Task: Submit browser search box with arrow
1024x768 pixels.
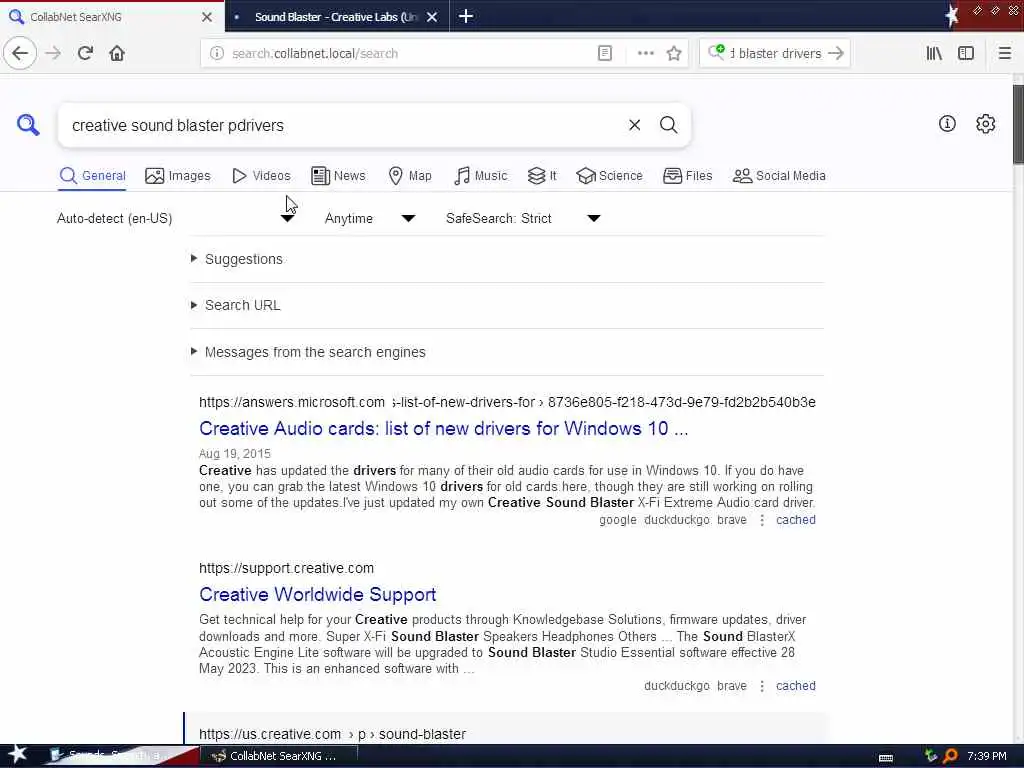Action: 835,53
